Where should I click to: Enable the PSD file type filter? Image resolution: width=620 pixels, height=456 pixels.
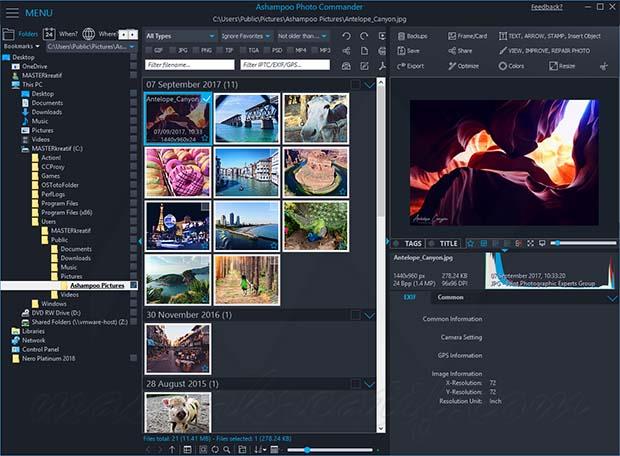(267, 50)
